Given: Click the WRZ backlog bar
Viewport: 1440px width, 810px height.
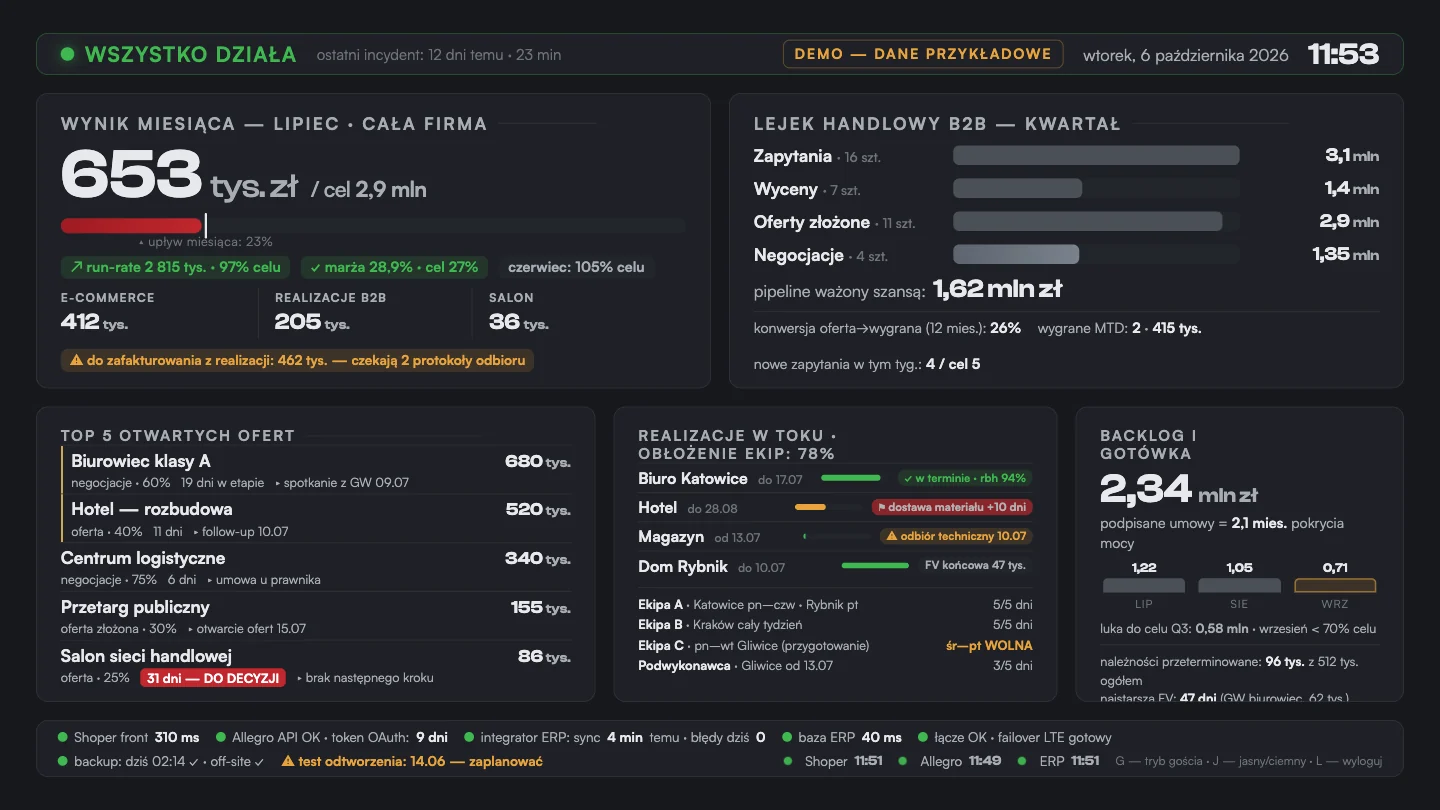Looking at the screenshot, I should coord(1335,586).
